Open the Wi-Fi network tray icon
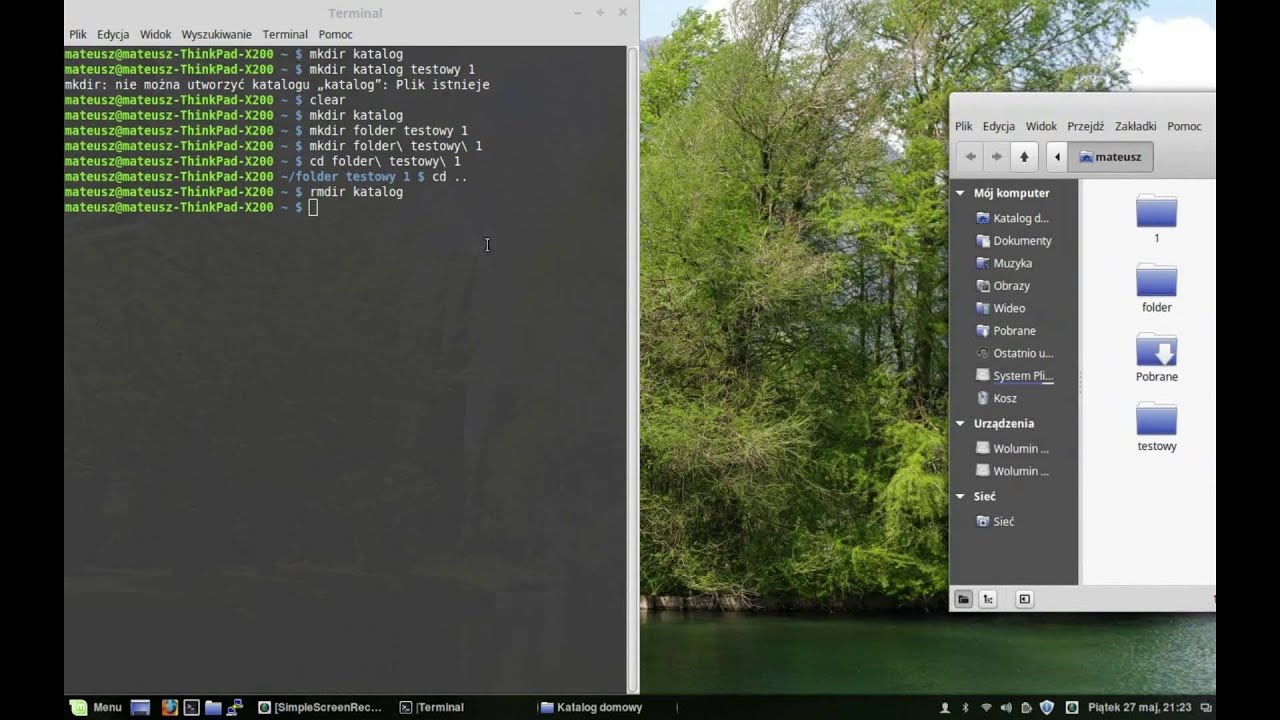This screenshot has width=1280, height=720. (986, 707)
